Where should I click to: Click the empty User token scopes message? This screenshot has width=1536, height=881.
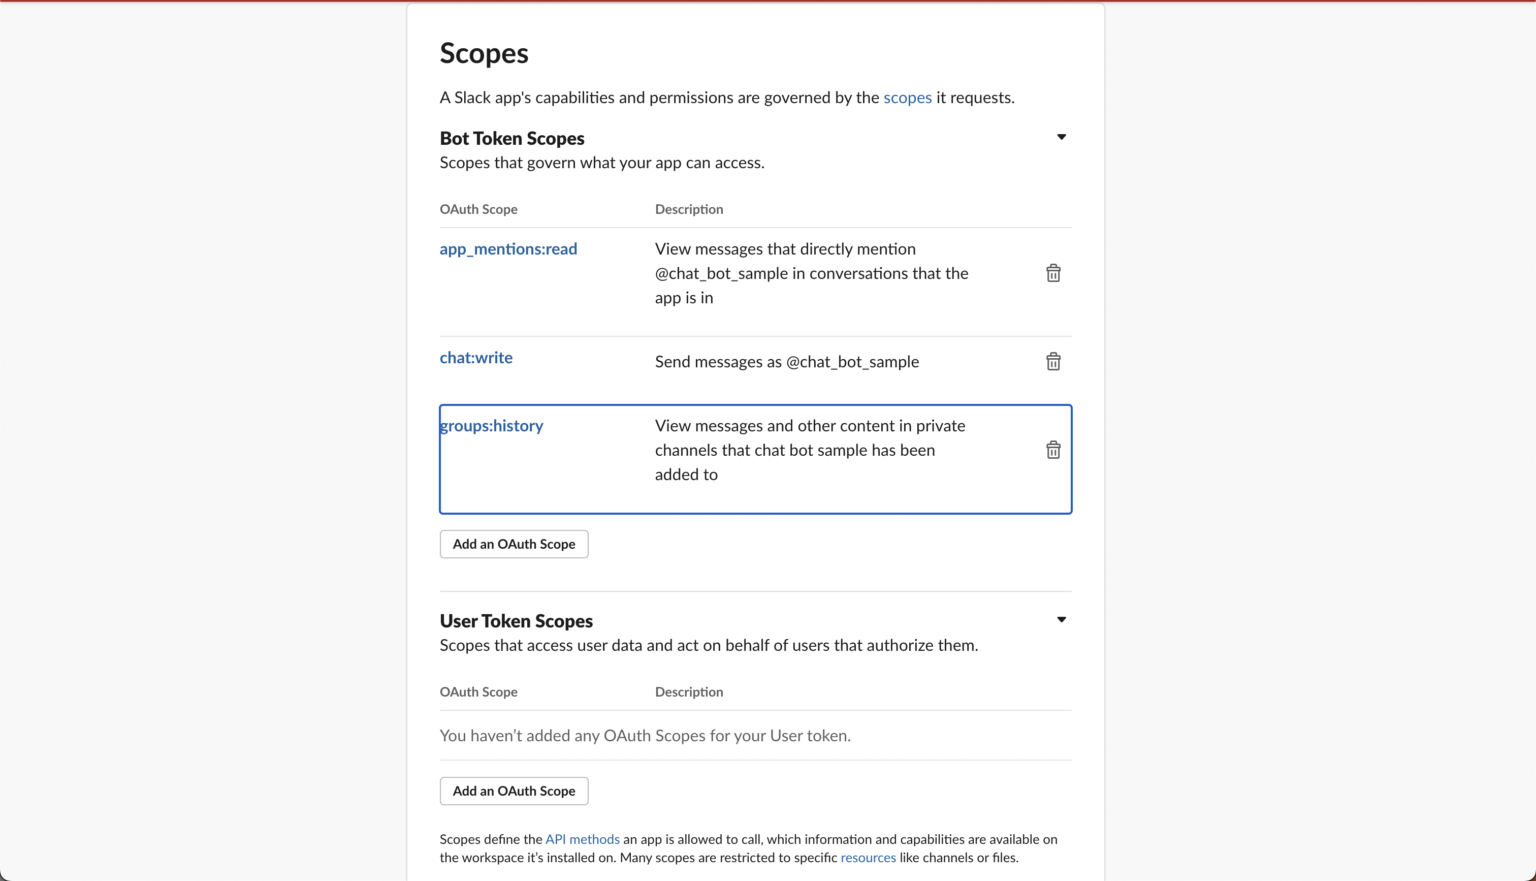(x=645, y=736)
